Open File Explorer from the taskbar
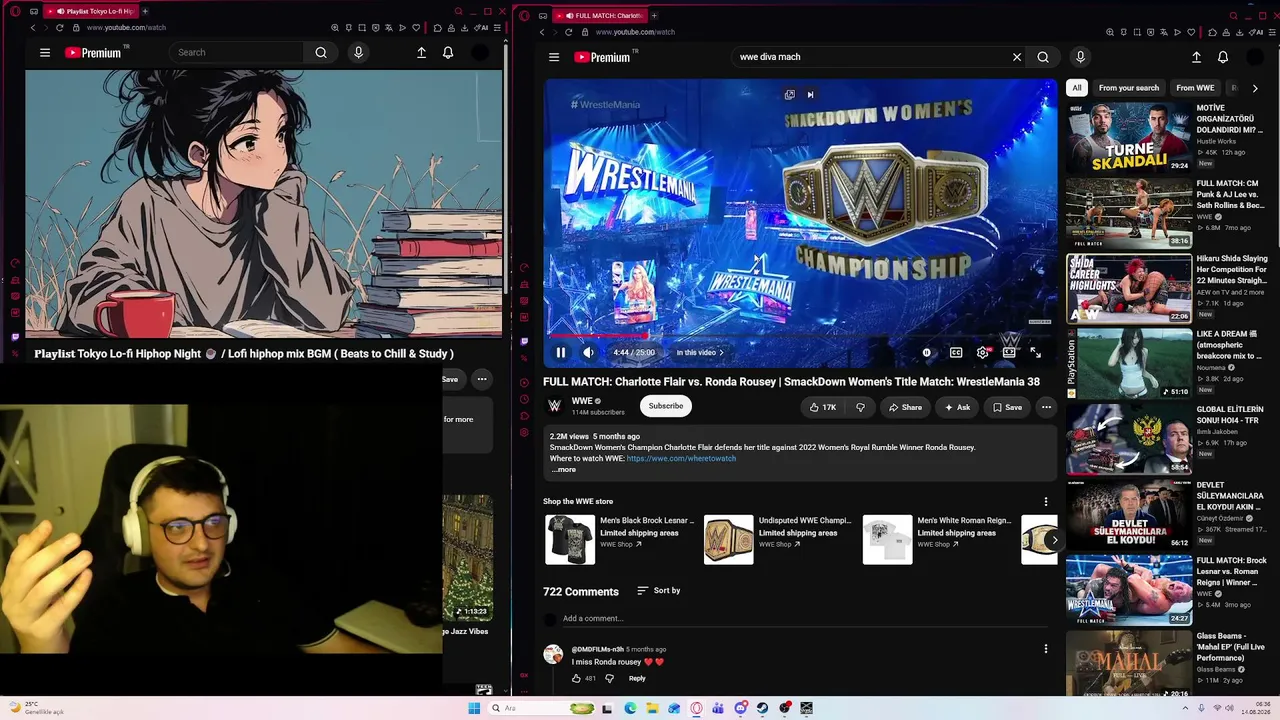The width and height of the screenshot is (1280, 720). 652,708
